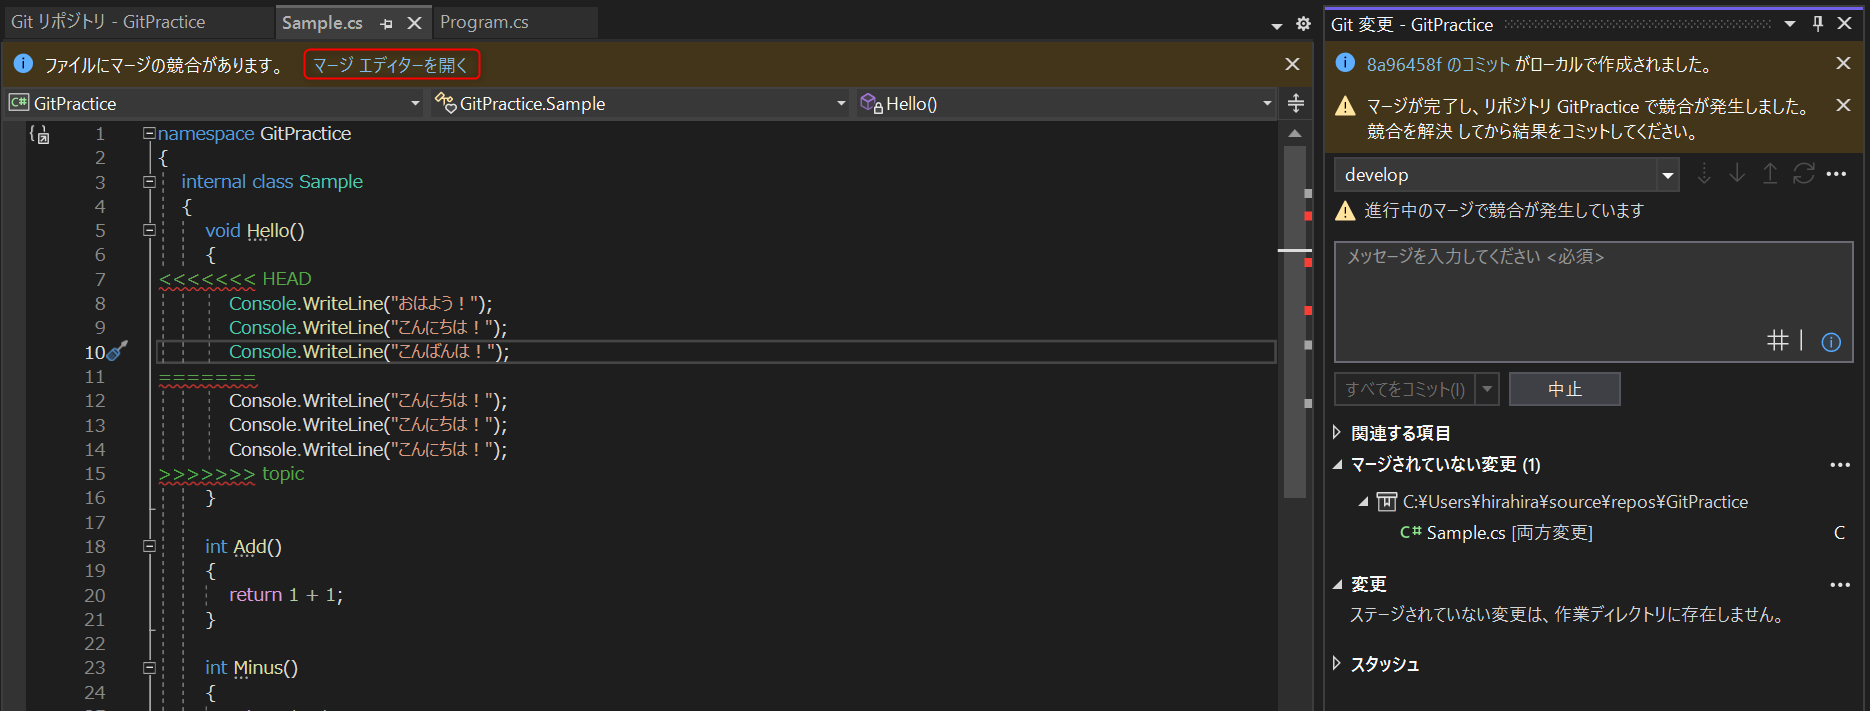
Task: Click the Pull down-arrow icon in Git Changes
Action: [x=1737, y=174]
